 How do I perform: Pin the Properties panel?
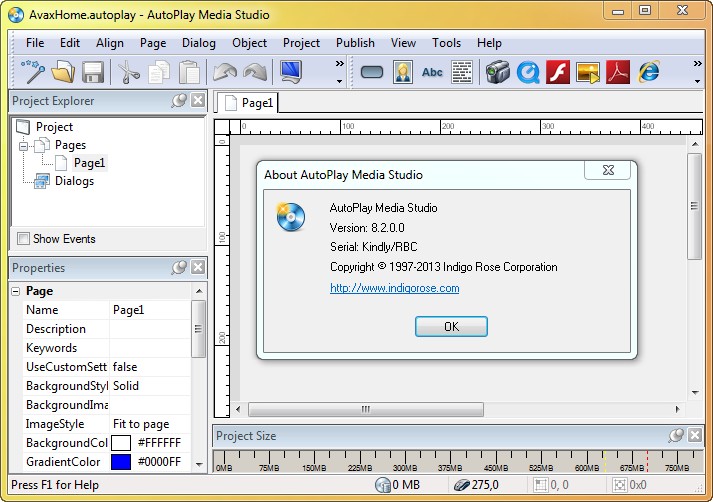tap(179, 267)
